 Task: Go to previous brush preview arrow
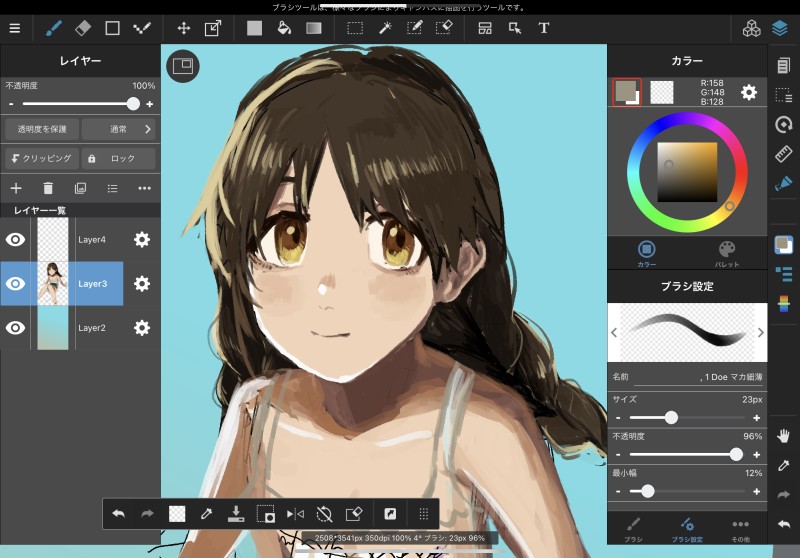614,333
